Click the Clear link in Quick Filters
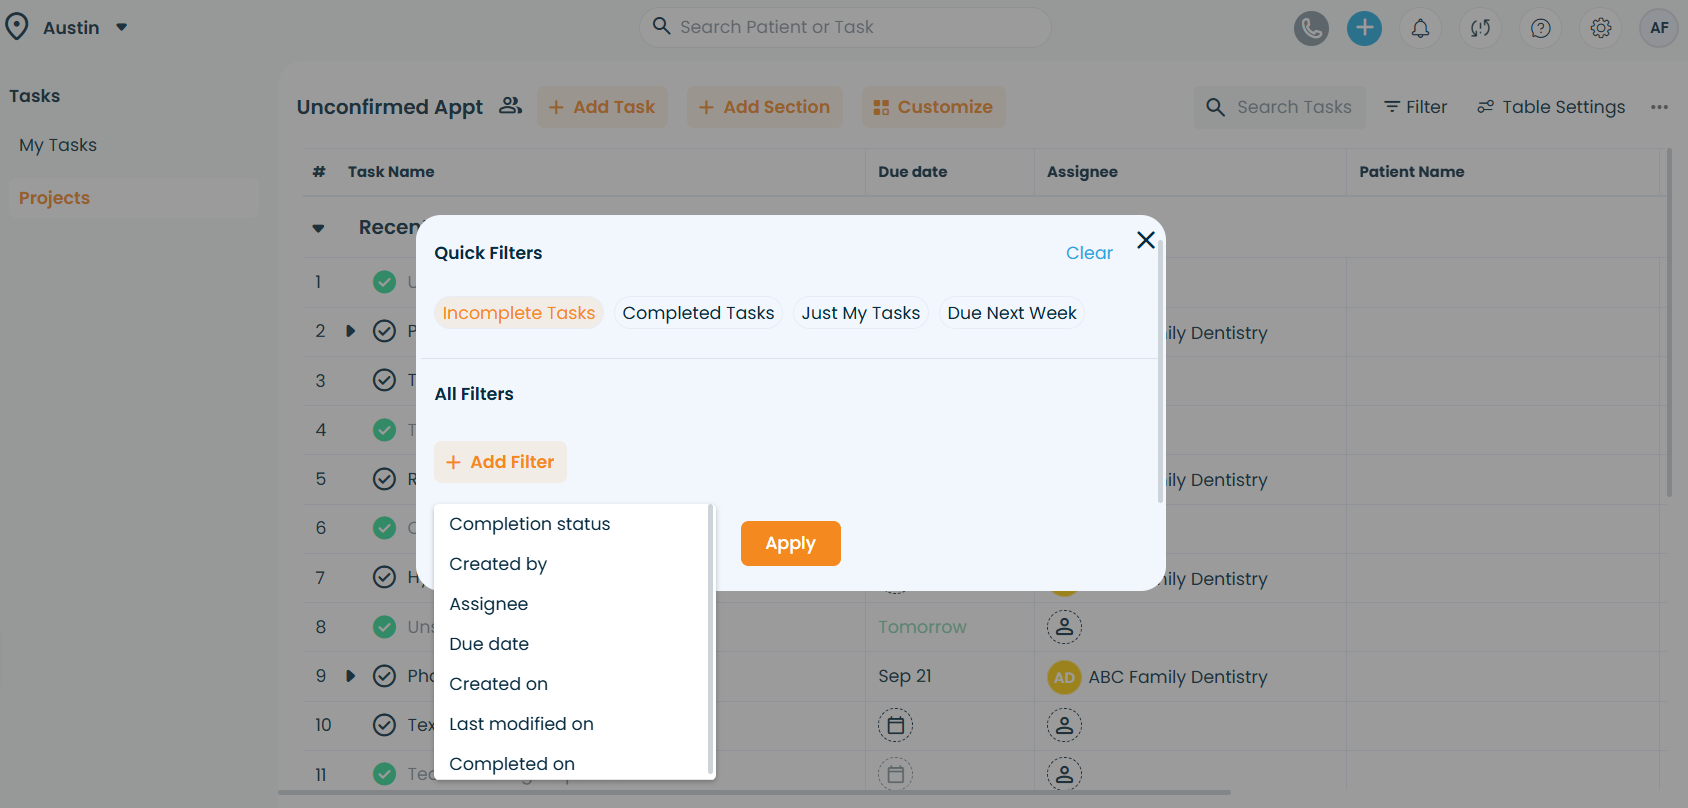 click(x=1088, y=253)
